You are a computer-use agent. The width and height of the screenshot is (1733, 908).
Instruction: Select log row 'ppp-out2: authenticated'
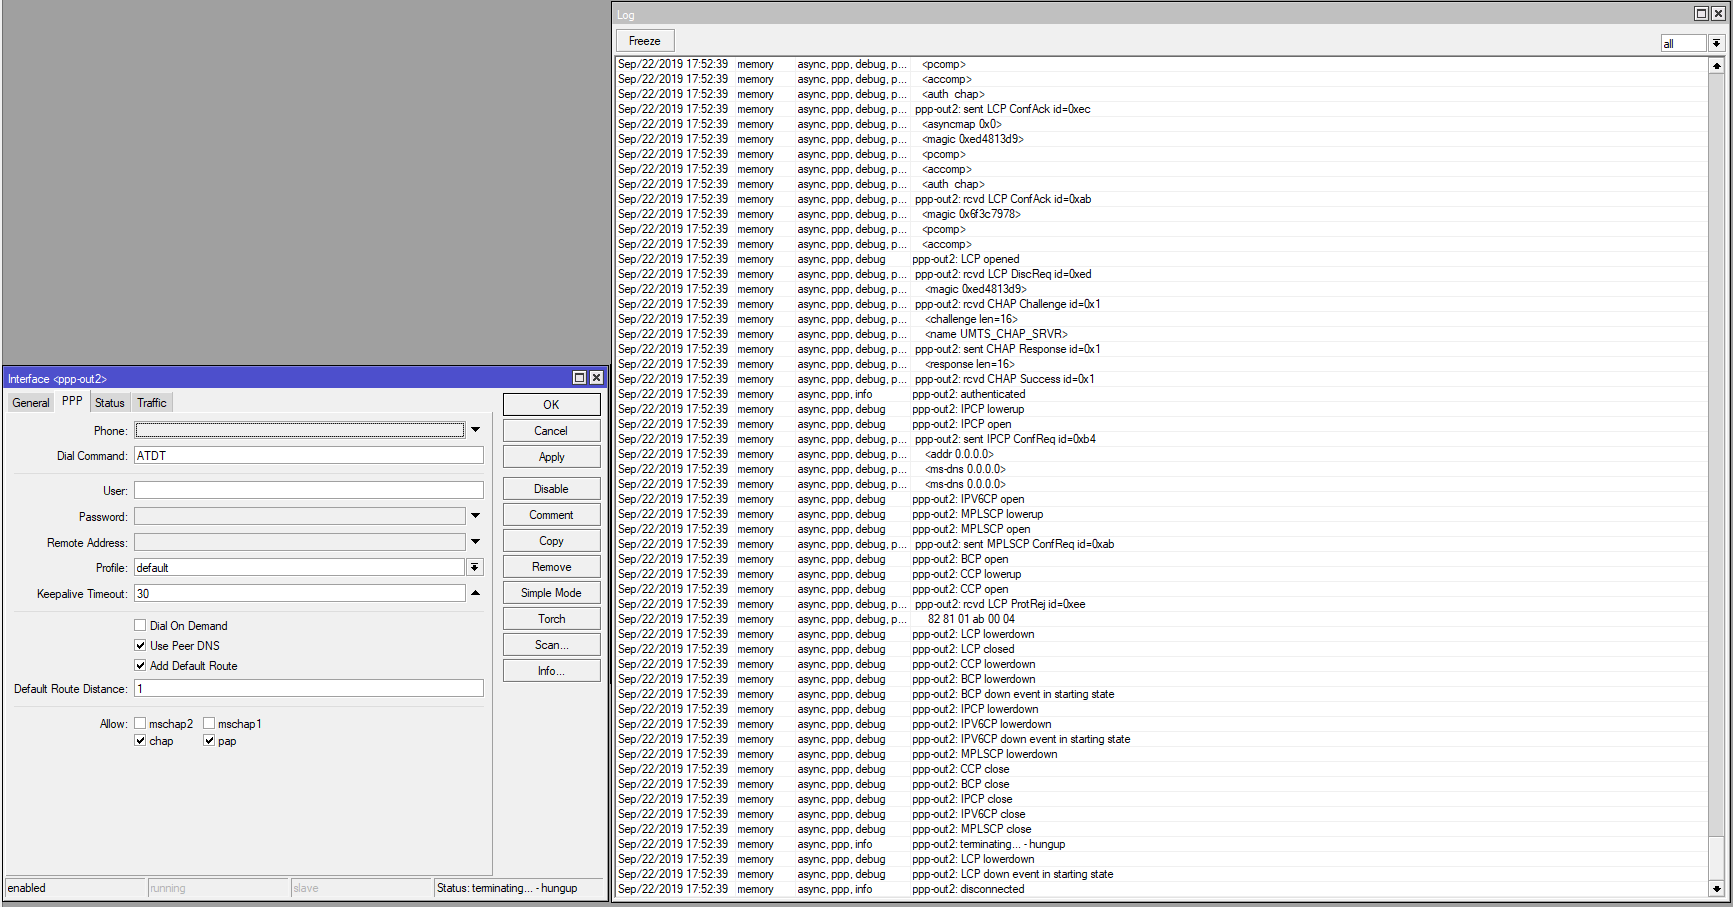1161,394
